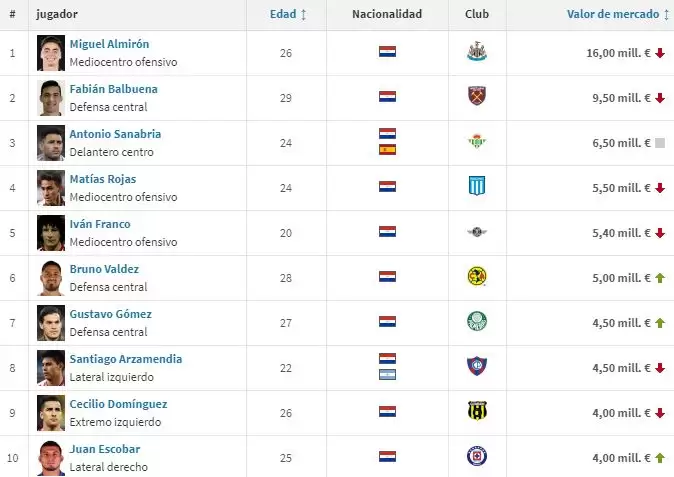Screen dimensions: 674x477
Task: Click Cerro Porteño crest in Arzamendia row
Action: (x=476, y=367)
